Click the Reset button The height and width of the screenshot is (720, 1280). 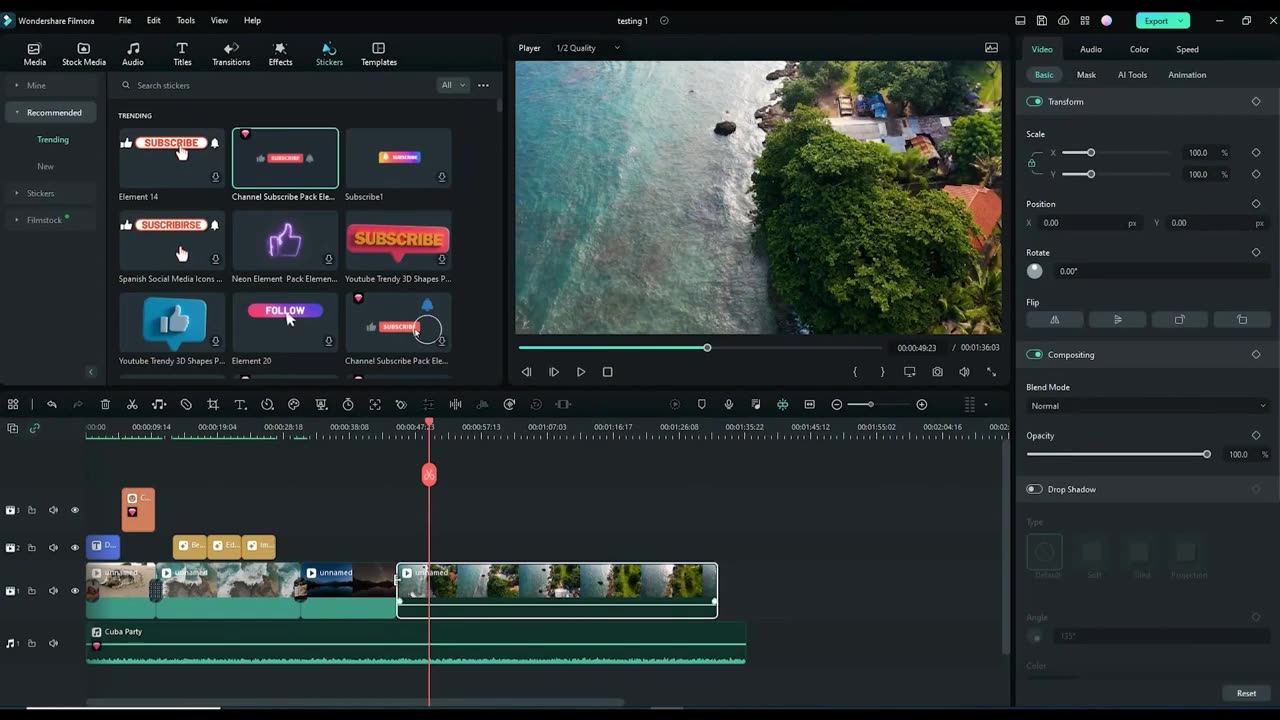[x=1246, y=693]
